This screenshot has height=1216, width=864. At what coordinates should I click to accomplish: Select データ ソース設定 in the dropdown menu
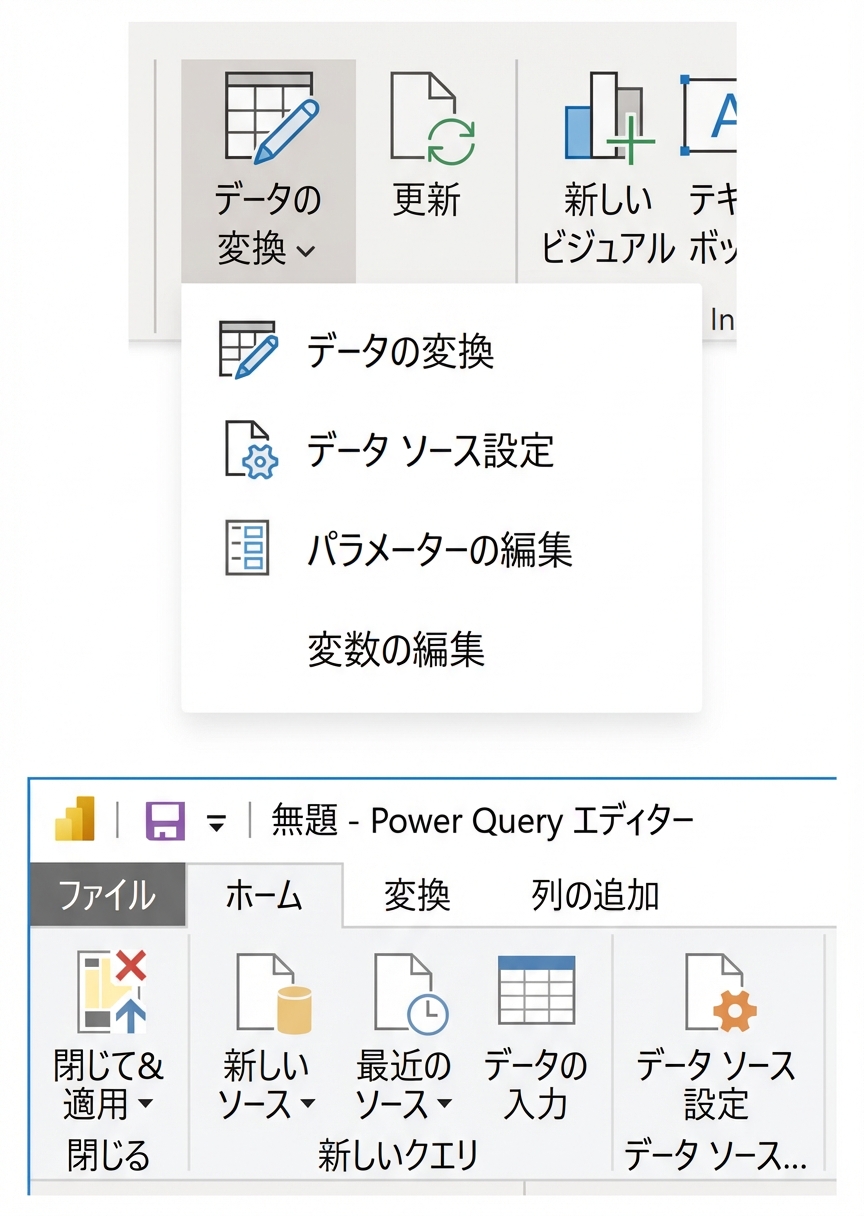(442, 450)
